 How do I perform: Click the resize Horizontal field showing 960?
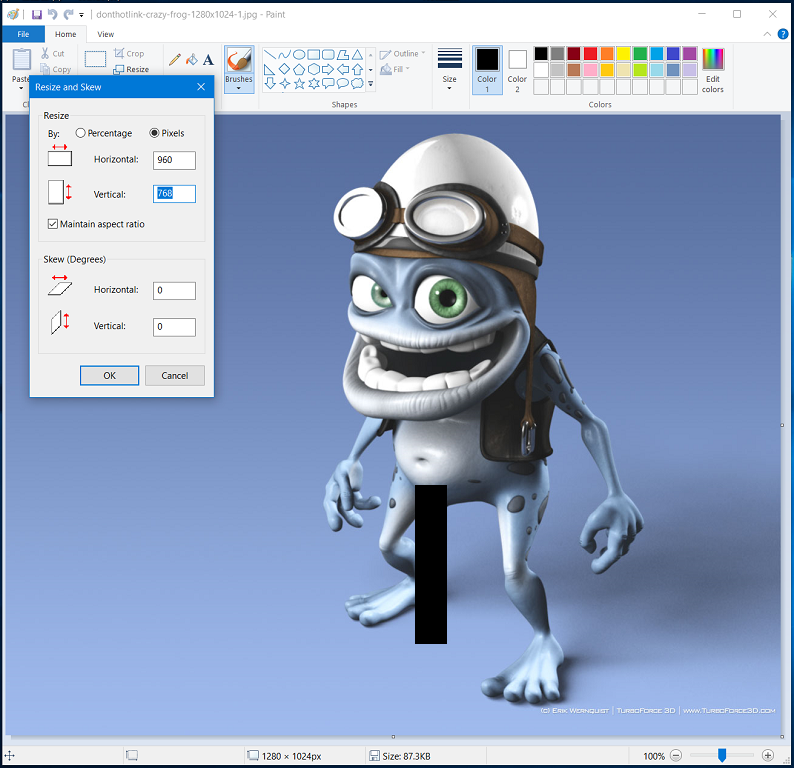pos(174,160)
